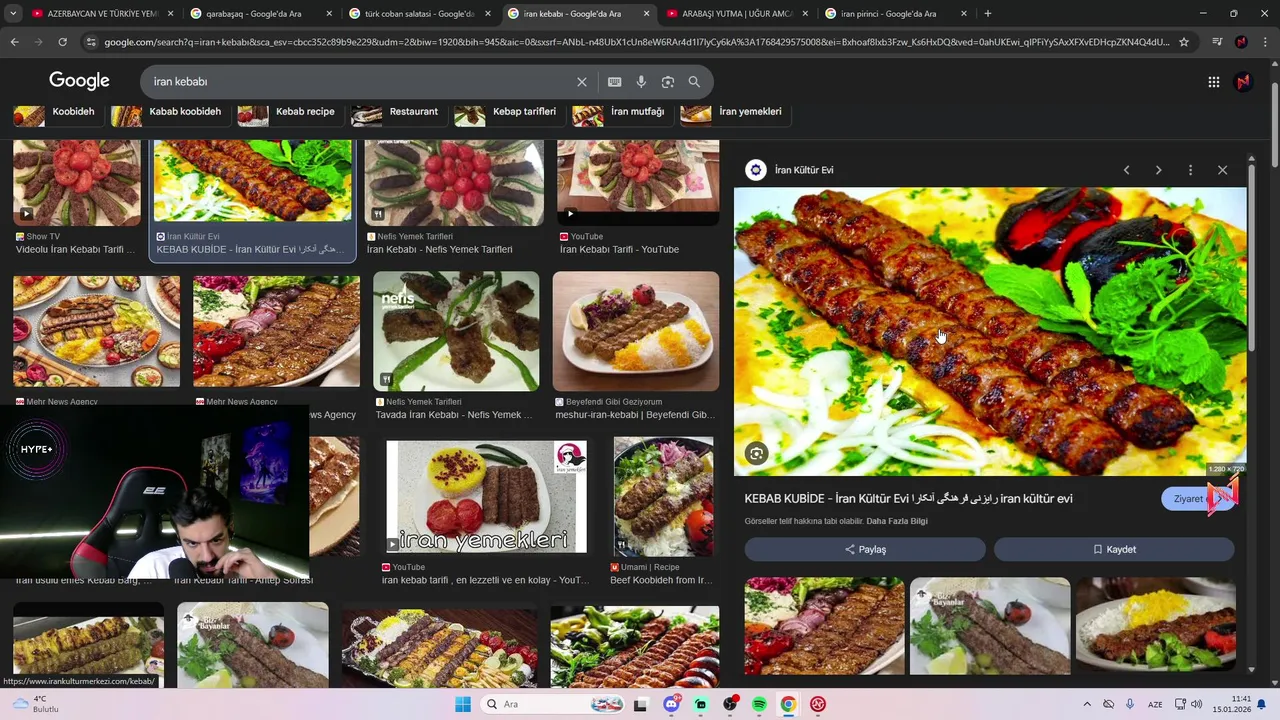Search this image with Lens in preview
Screen dimensions: 1280x720
click(757, 454)
